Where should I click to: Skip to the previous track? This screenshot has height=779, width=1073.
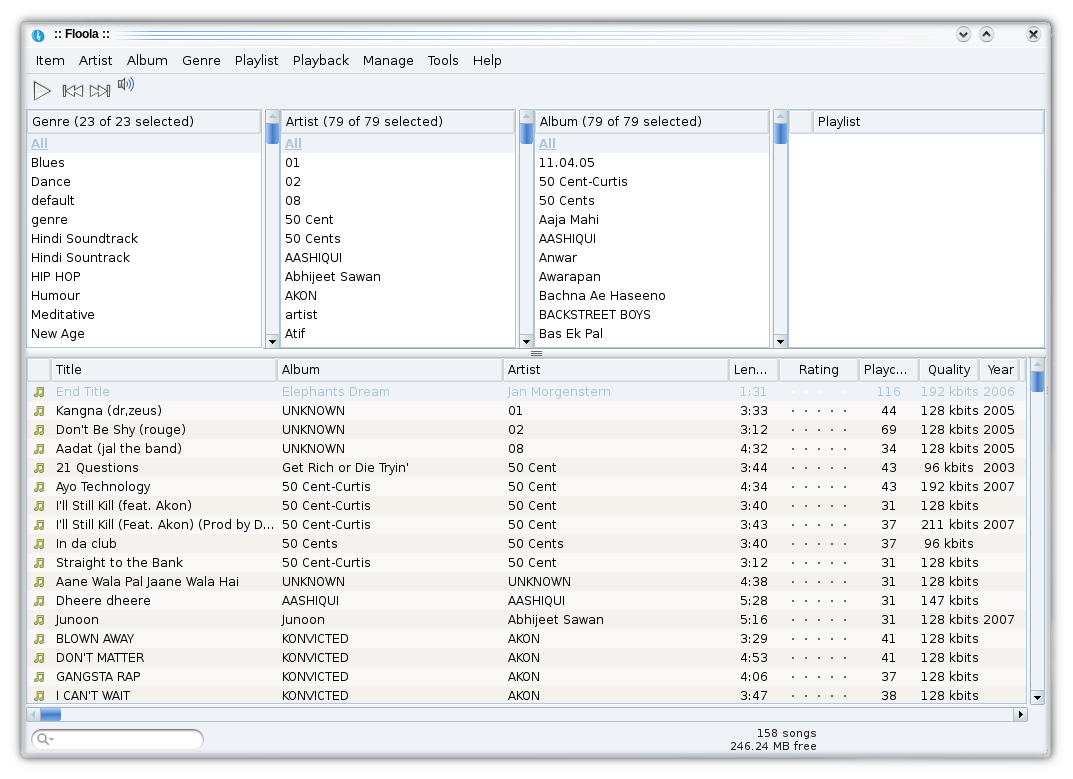[72, 91]
